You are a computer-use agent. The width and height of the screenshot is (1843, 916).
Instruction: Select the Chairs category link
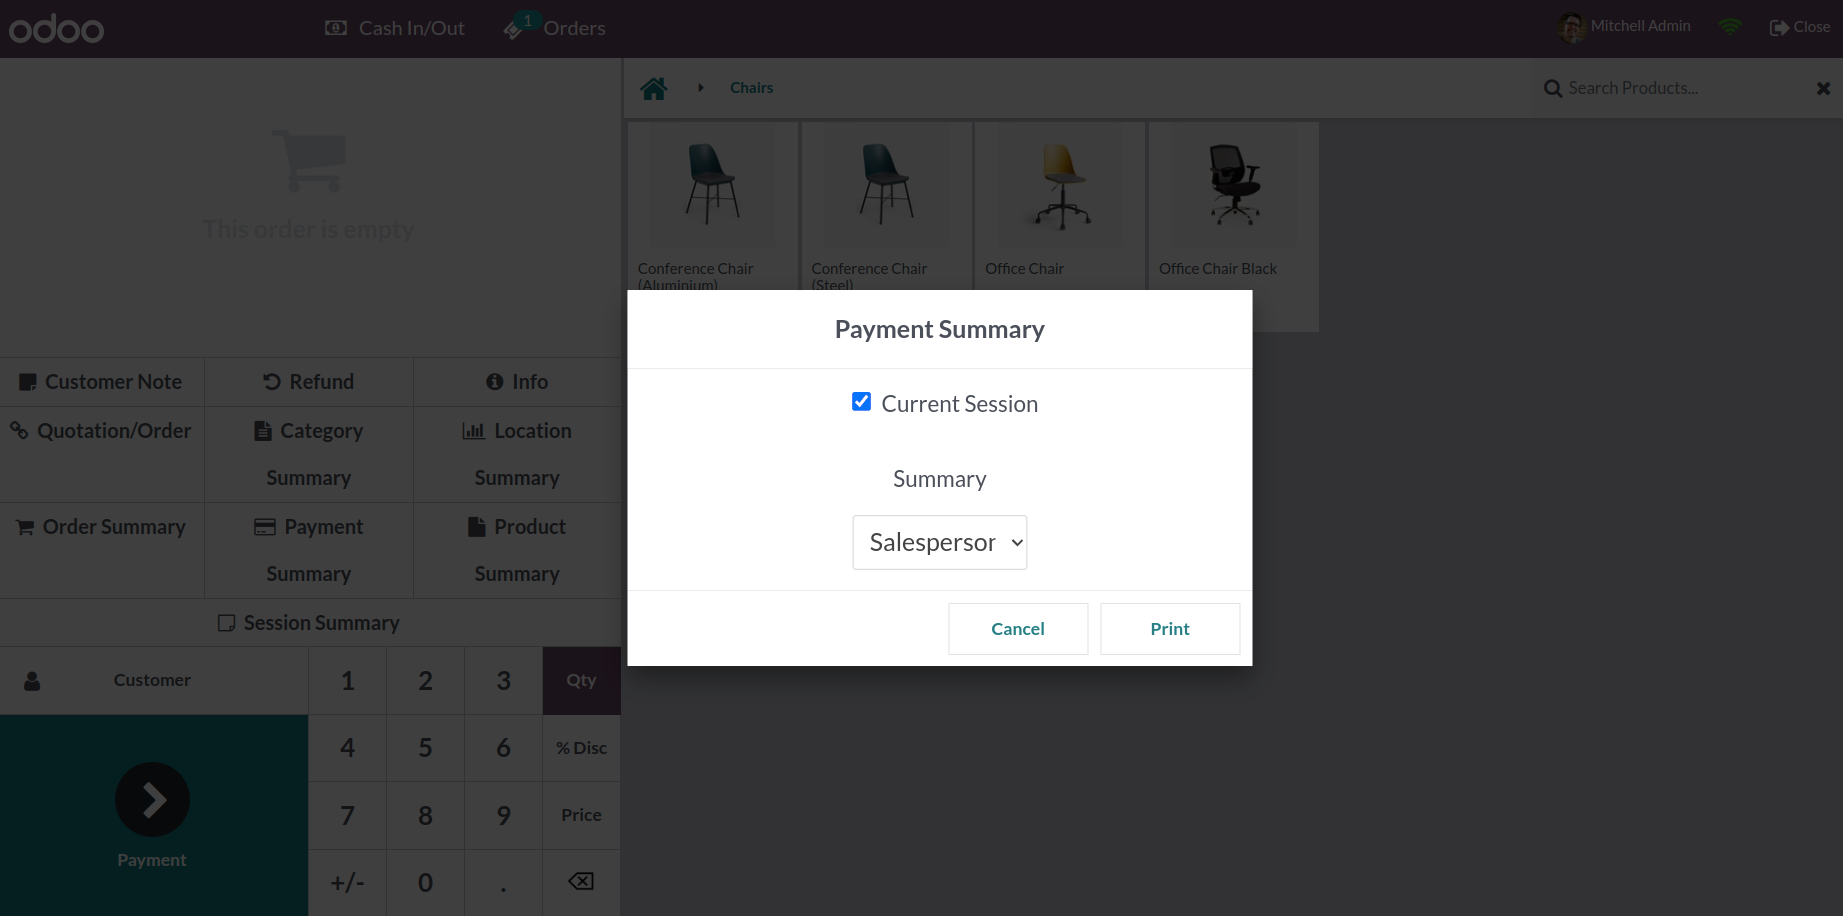pos(751,88)
